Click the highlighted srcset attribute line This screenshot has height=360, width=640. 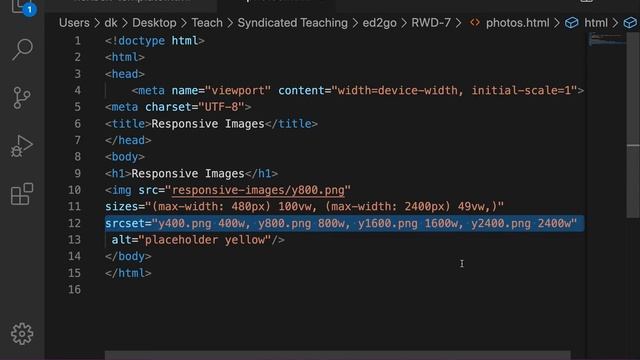click(x=344, y=223)
